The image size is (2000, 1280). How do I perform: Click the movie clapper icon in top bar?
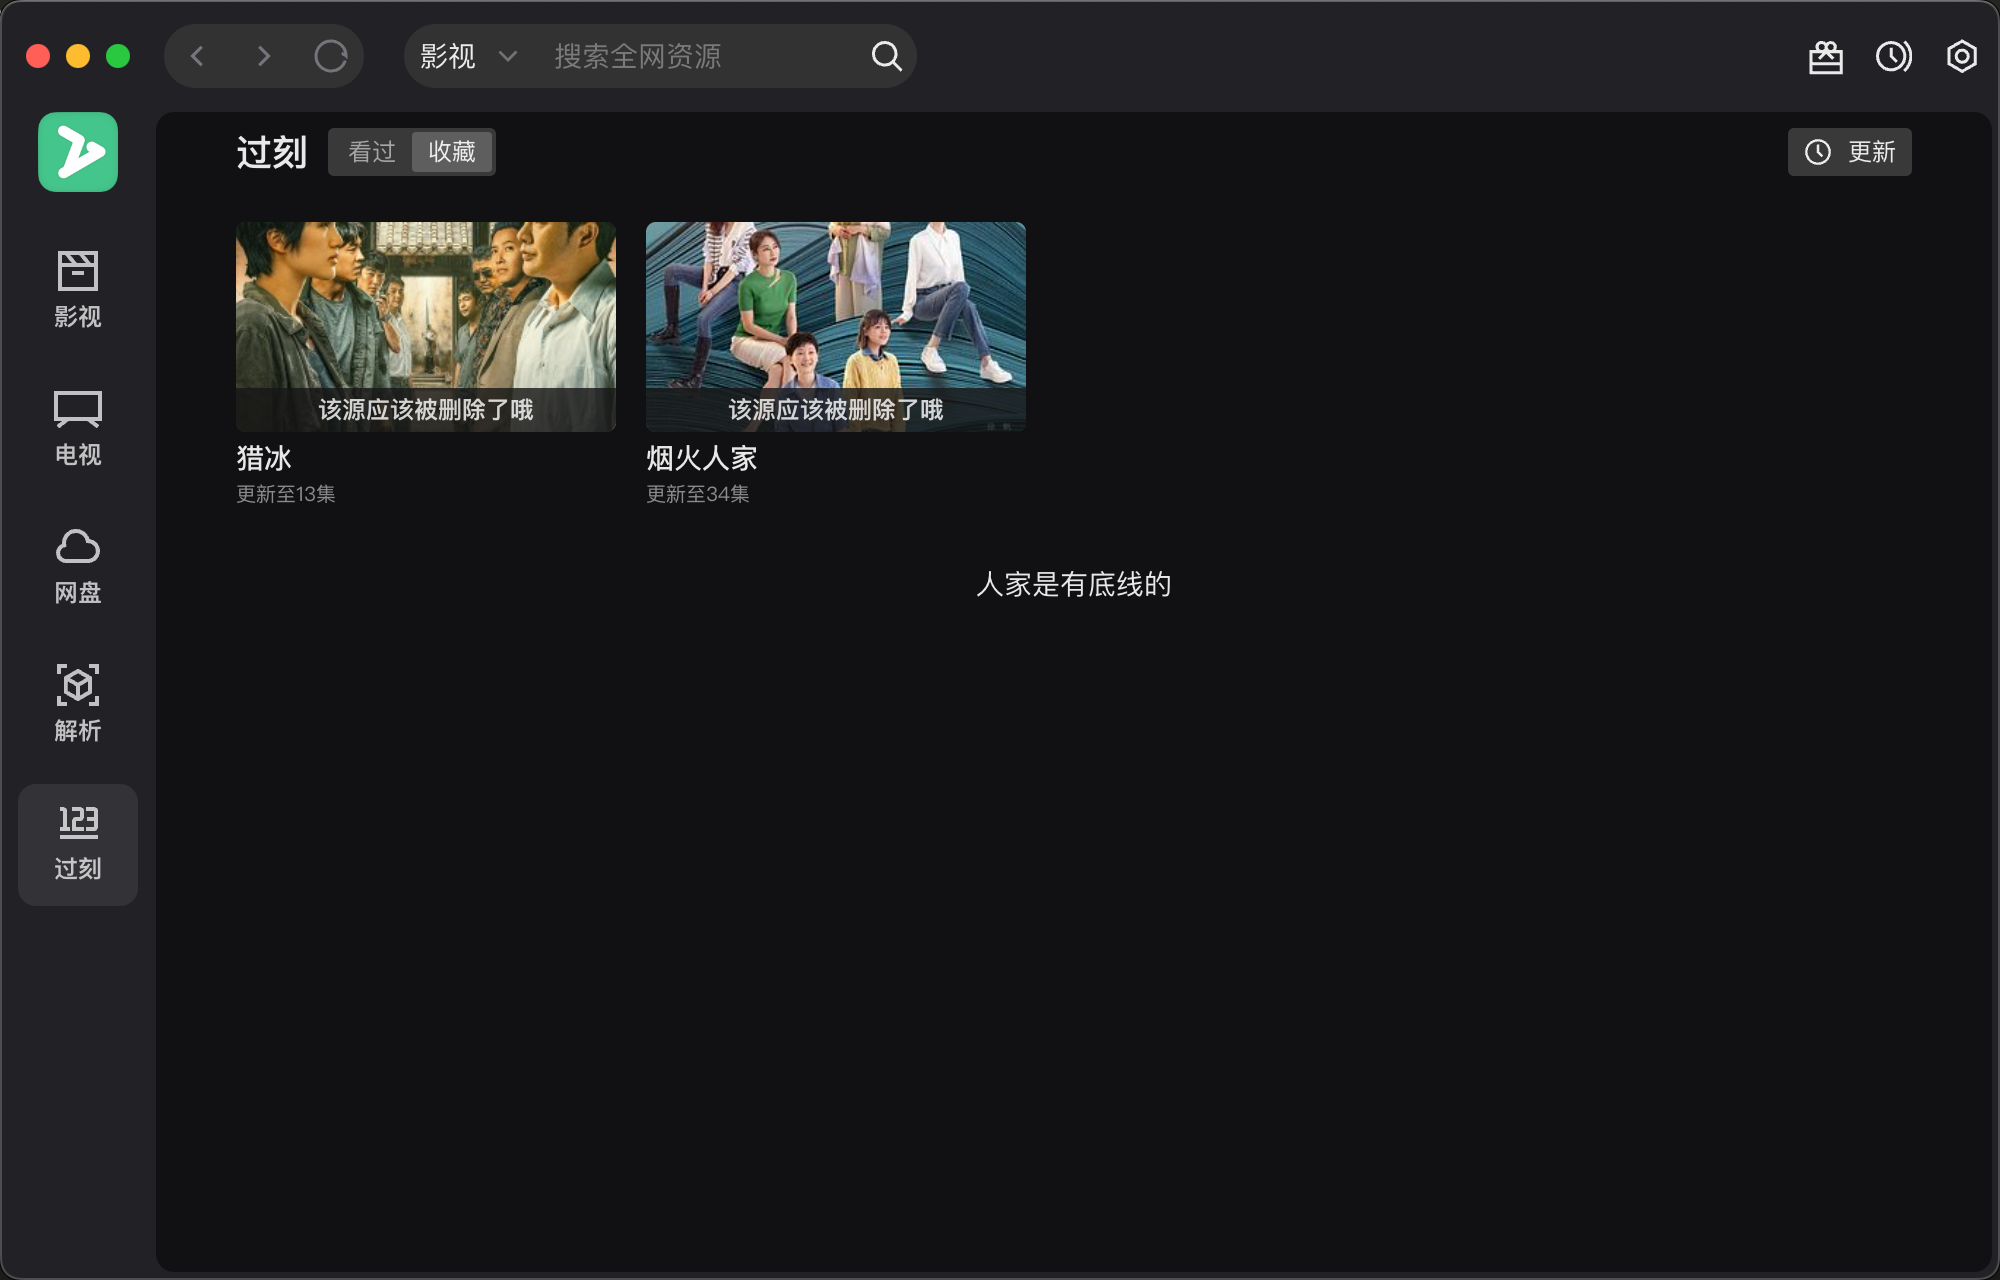tap(1825, 57)
